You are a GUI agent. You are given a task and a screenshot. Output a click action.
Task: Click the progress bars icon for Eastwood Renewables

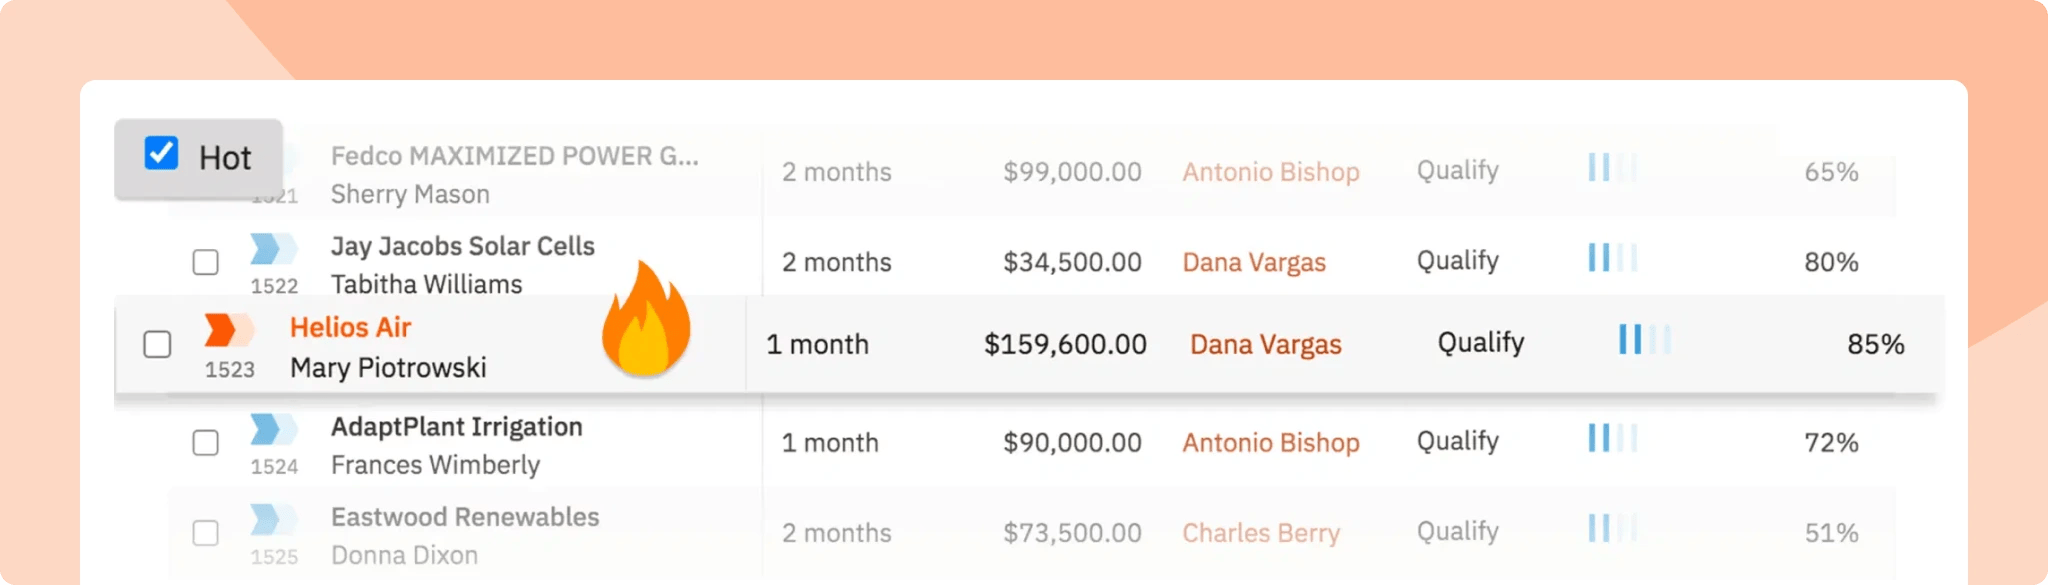point(1611,528)
